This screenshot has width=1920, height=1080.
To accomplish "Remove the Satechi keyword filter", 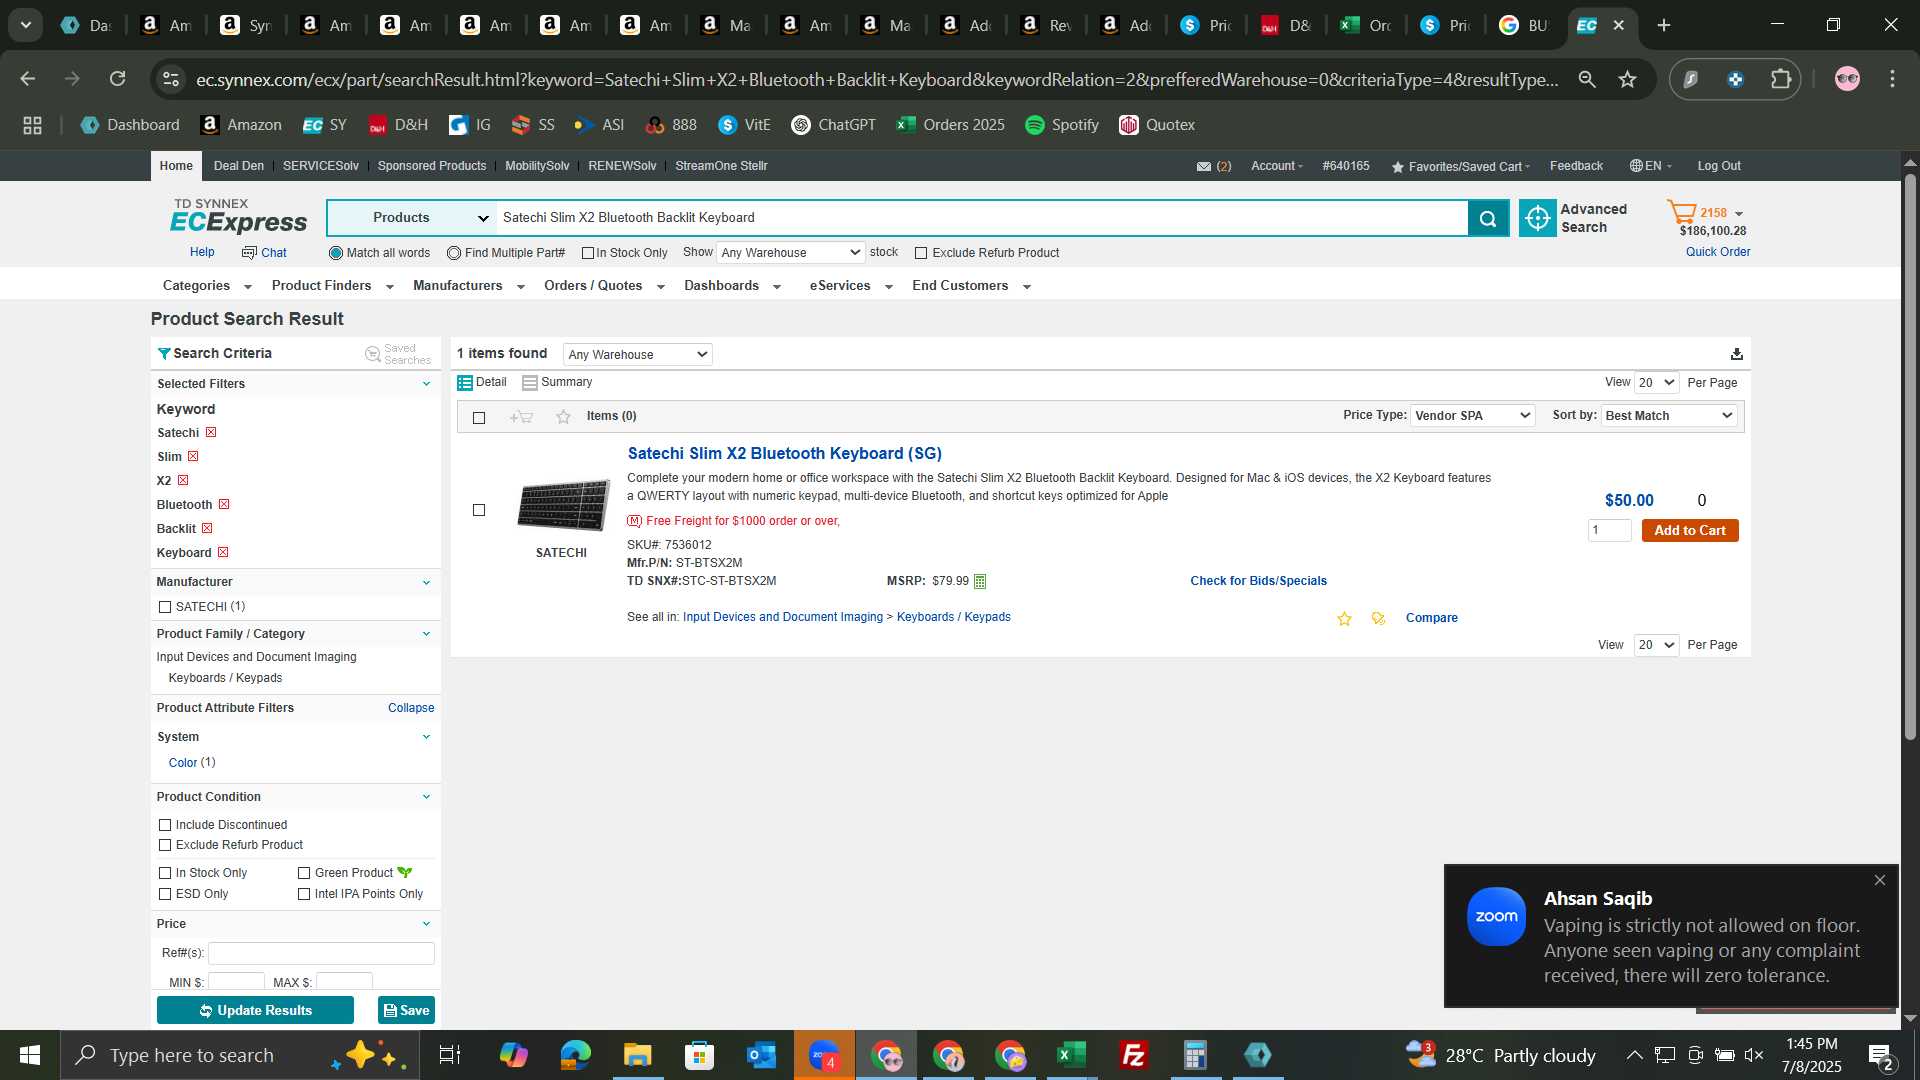I will 211,433.
